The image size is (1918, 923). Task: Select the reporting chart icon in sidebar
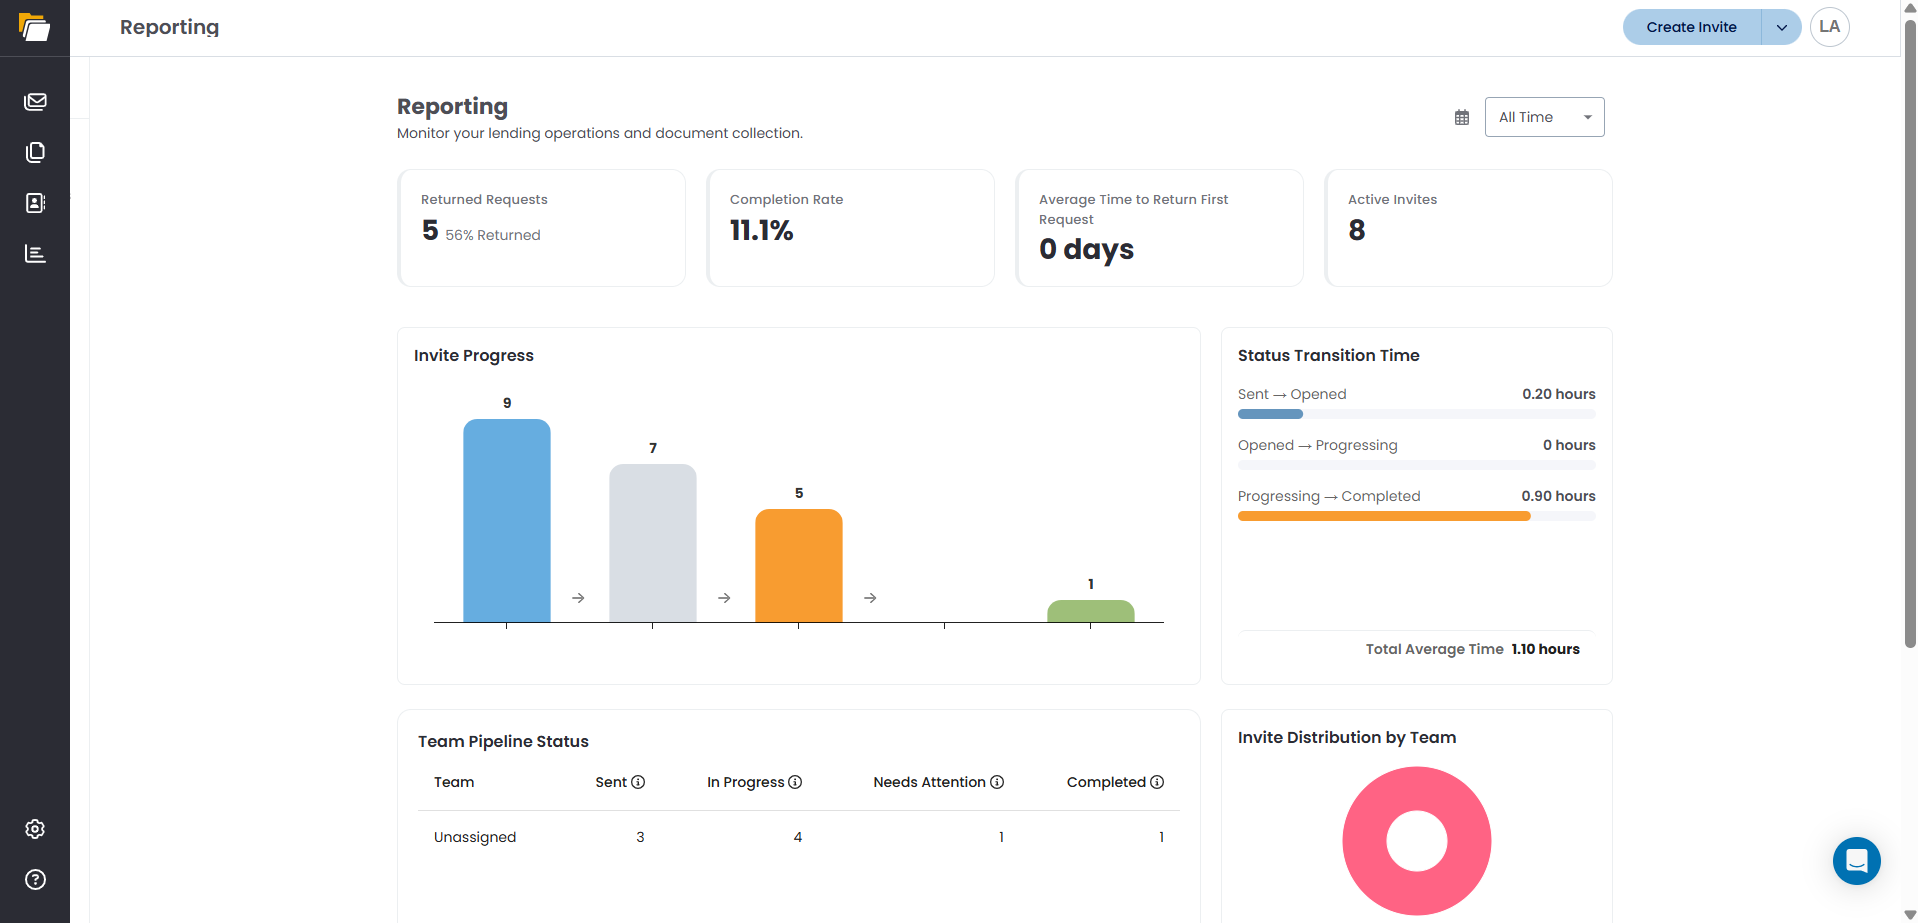(35, 254)
